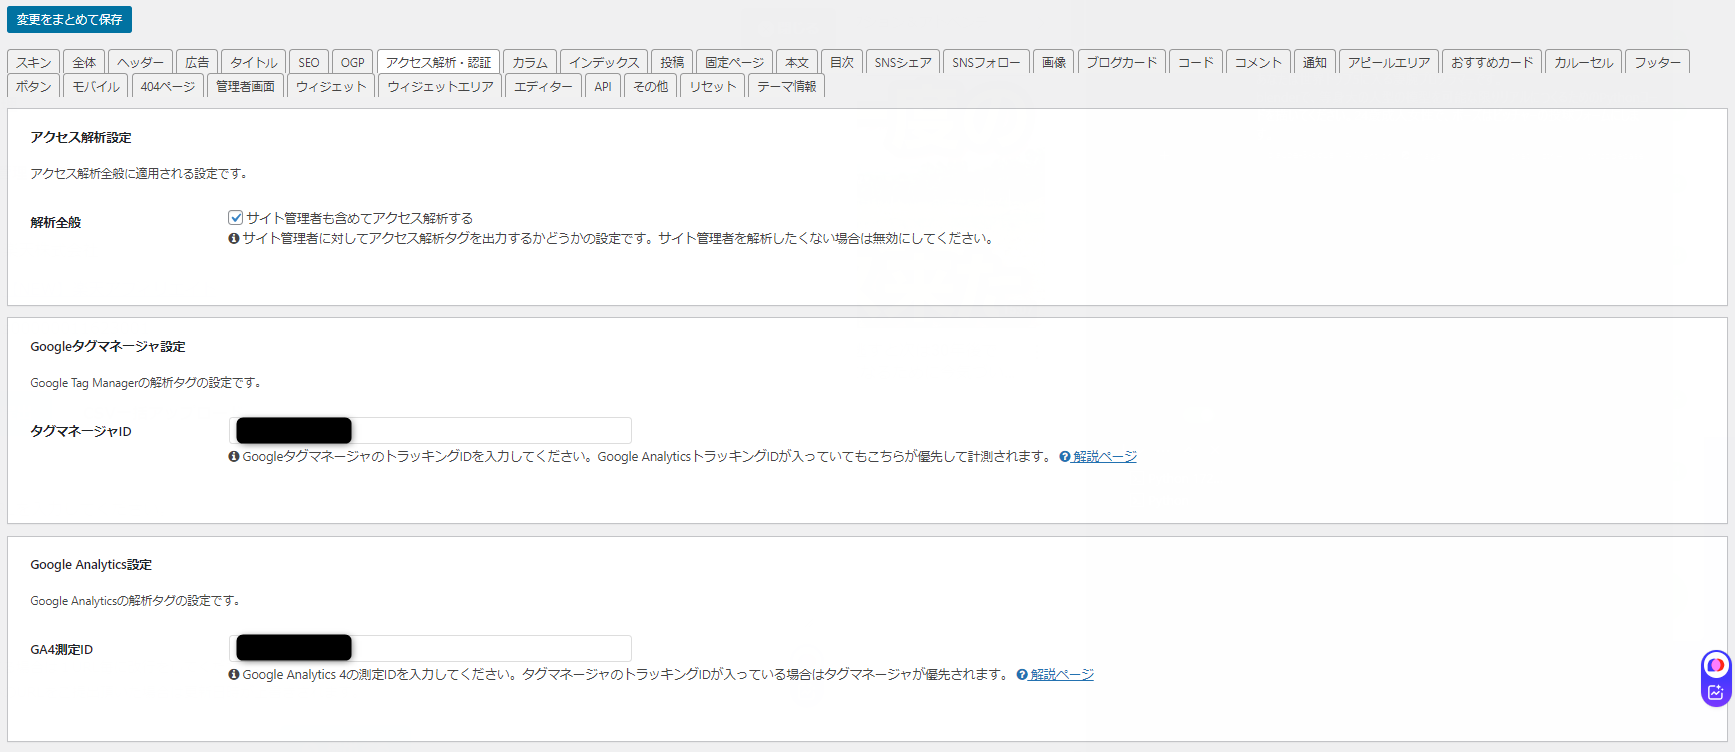Screen dimensions: 1735x752
Task: Open the 404ページ tab
Action: 168,86
